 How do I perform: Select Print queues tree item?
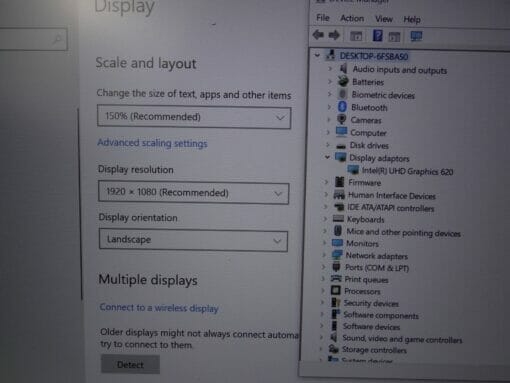pos(366,280)
